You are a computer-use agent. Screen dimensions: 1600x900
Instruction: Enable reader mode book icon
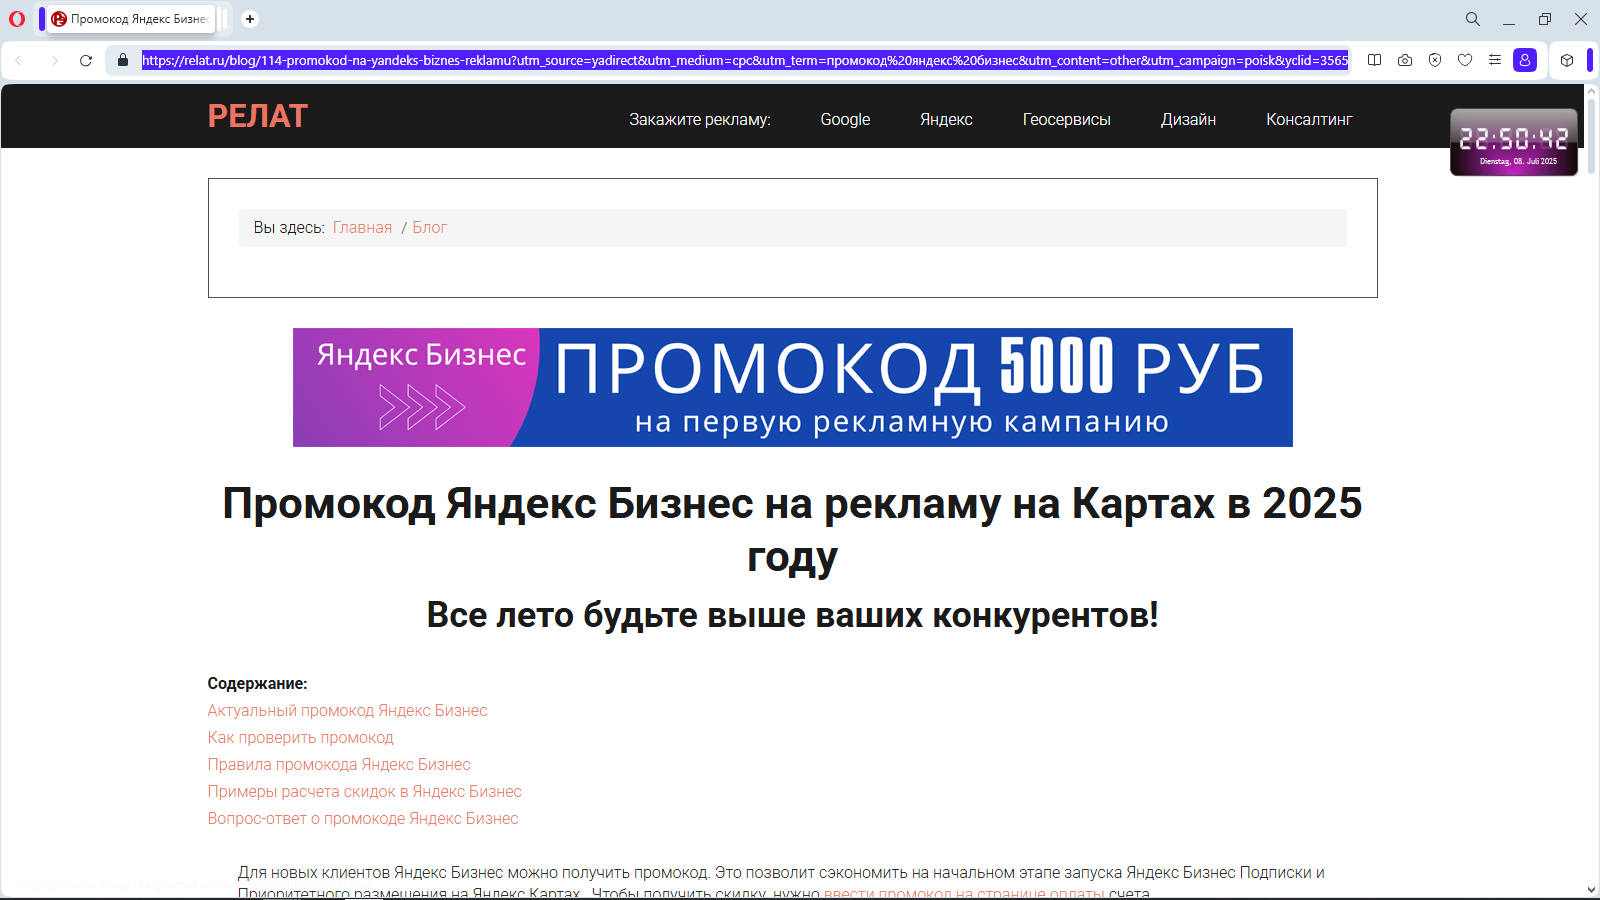[1375, 60]
